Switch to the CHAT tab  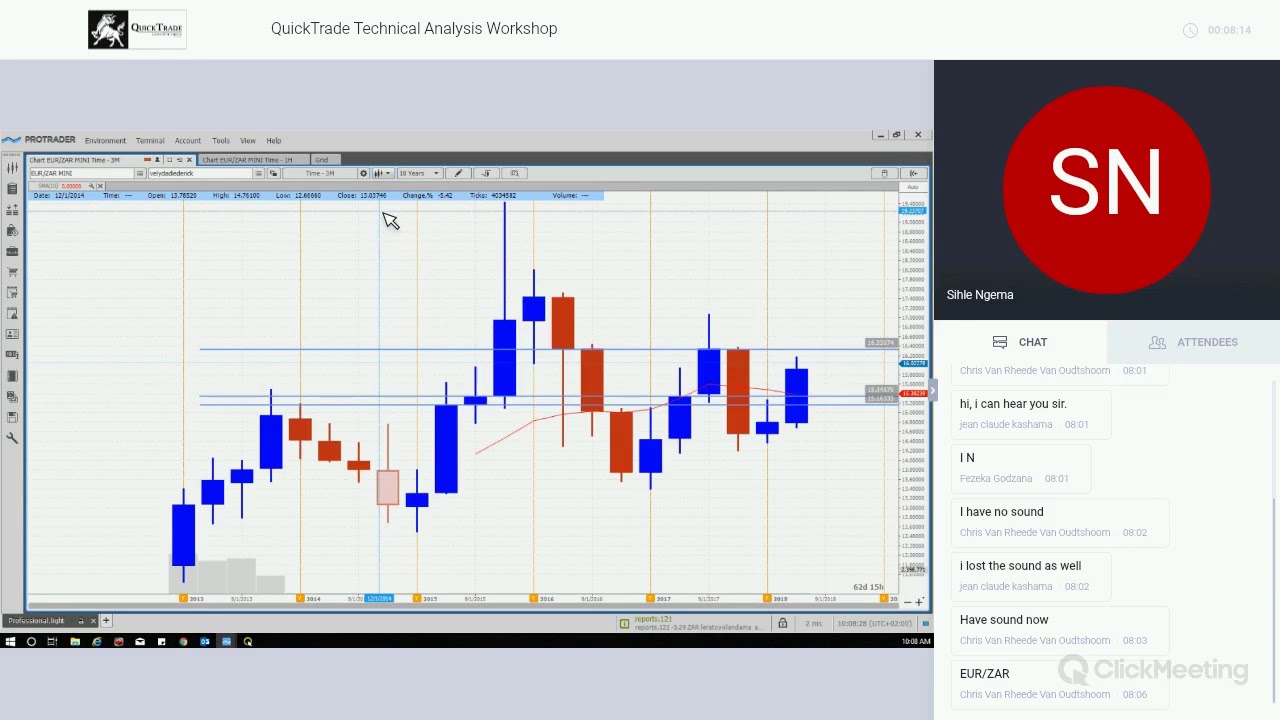point(1020,342)
